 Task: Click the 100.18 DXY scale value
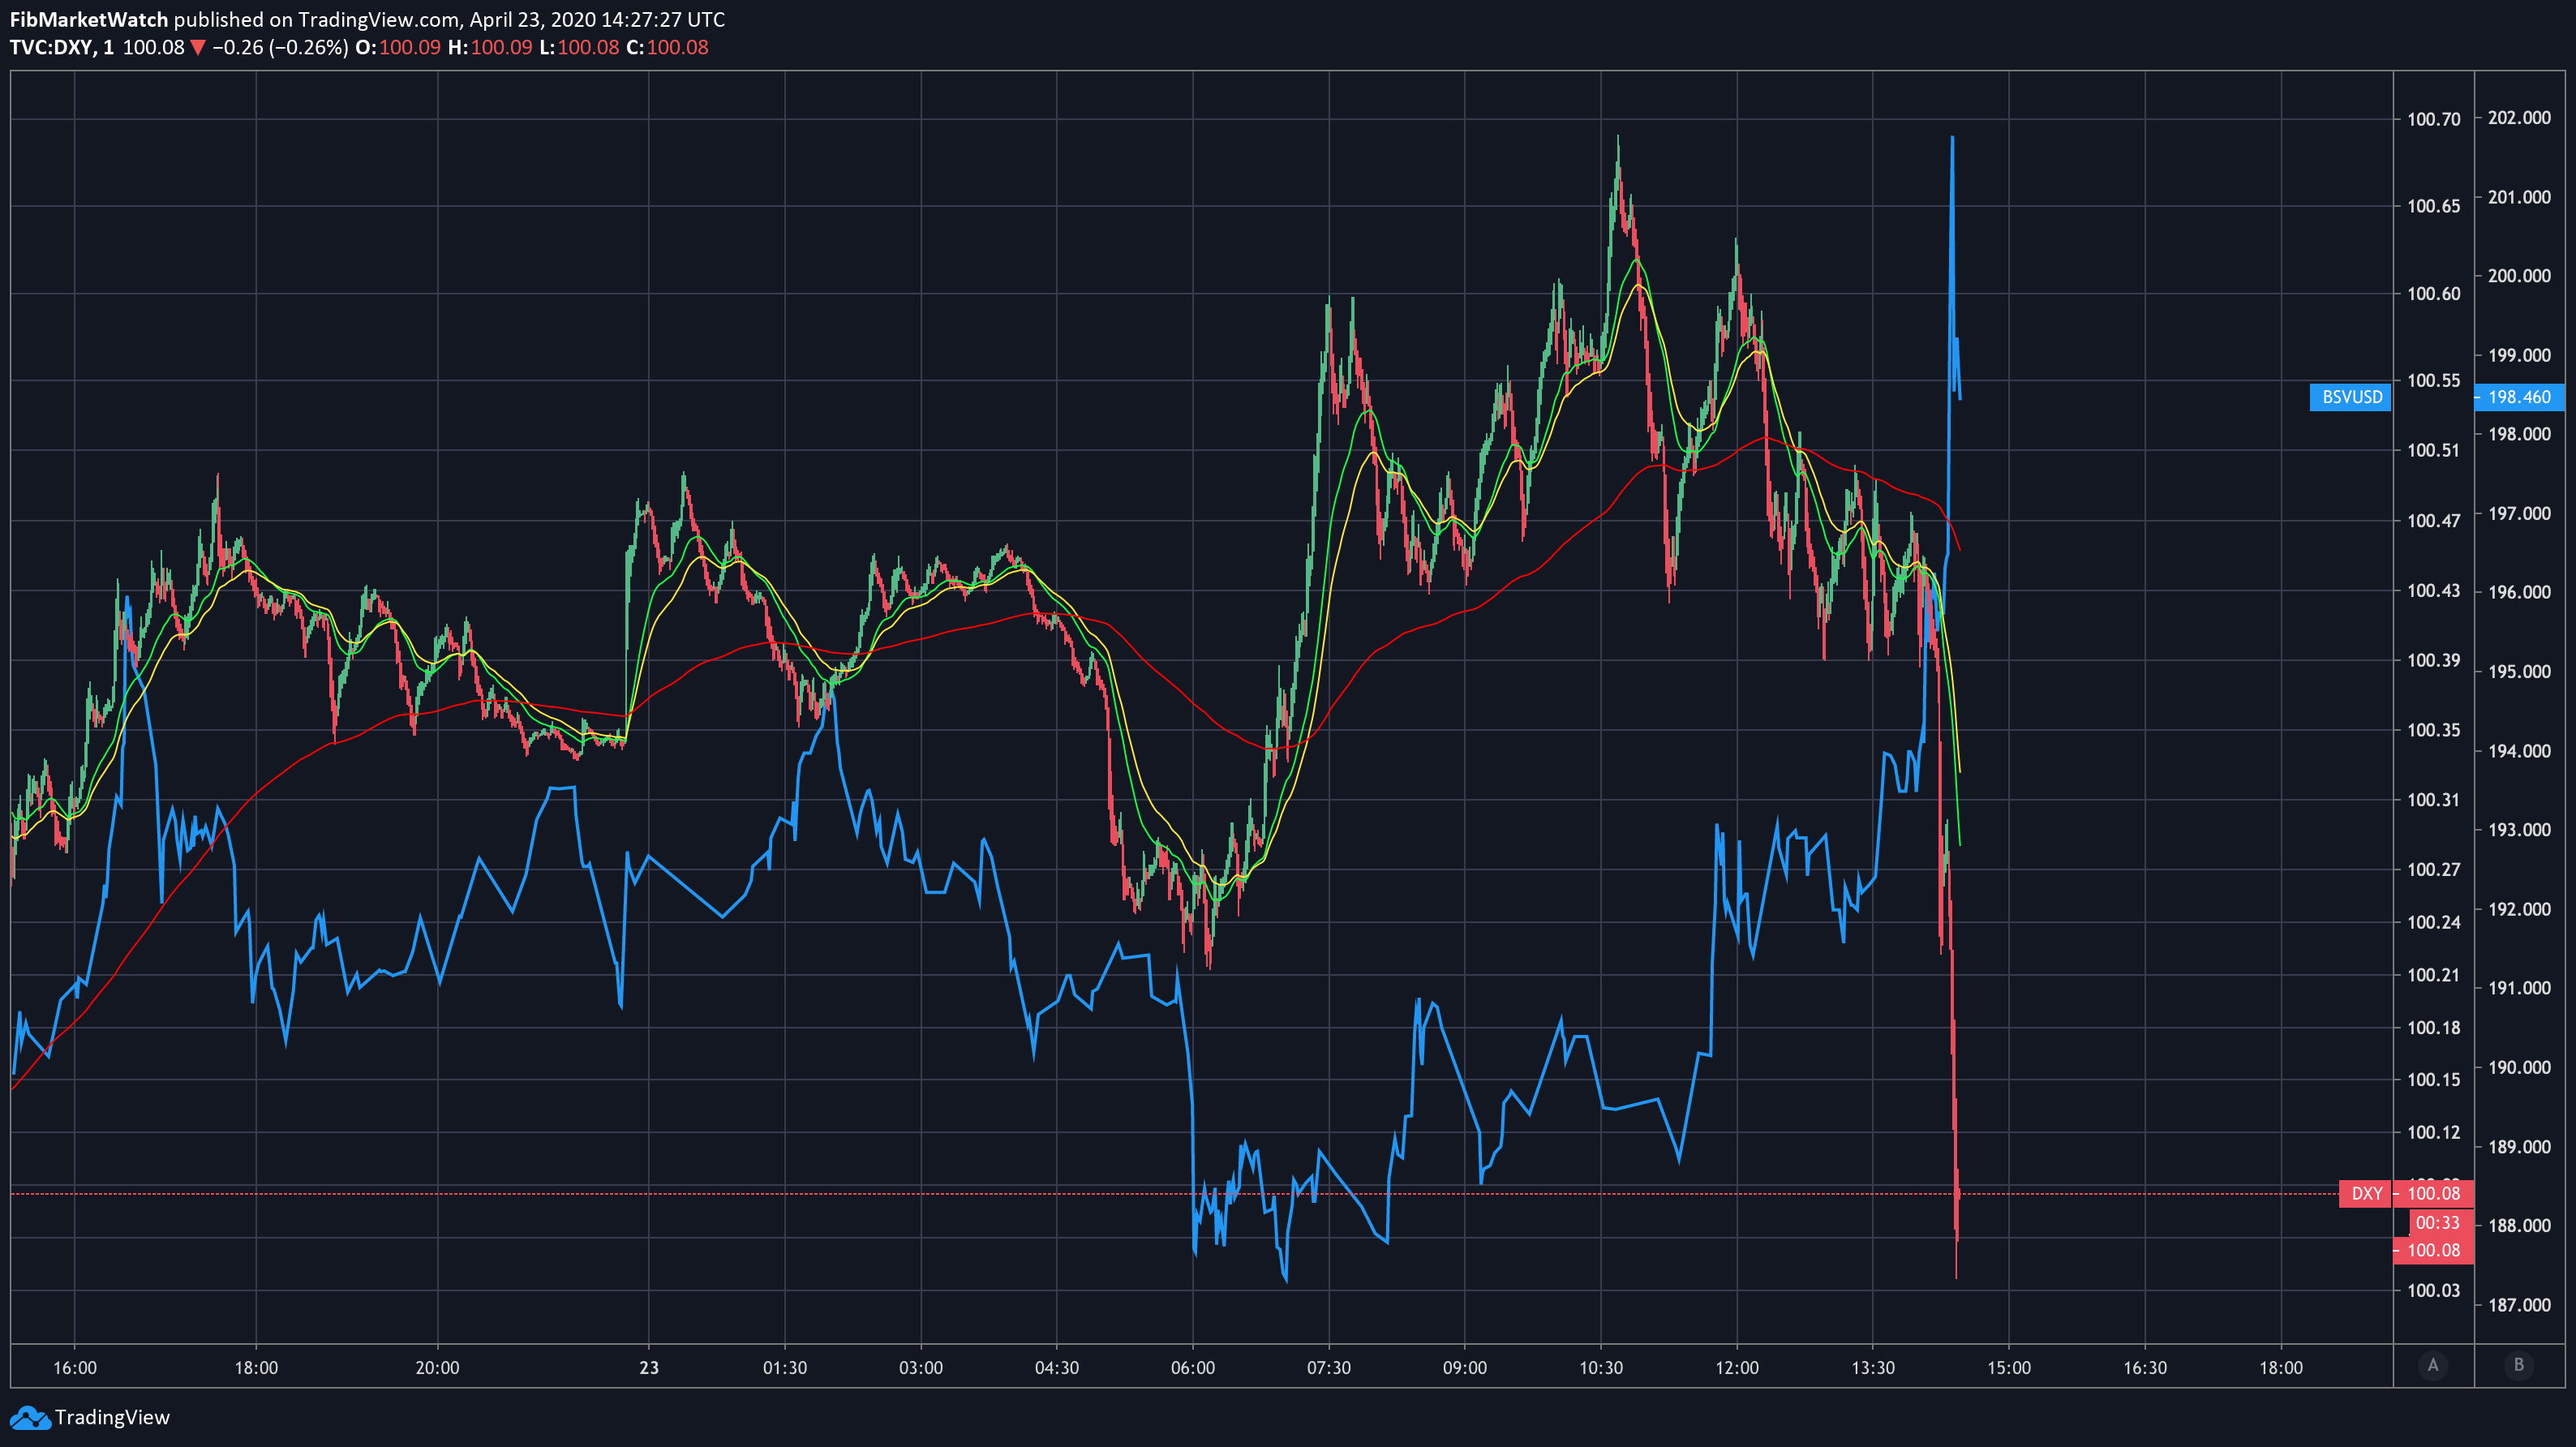tap(2434, 1027)
